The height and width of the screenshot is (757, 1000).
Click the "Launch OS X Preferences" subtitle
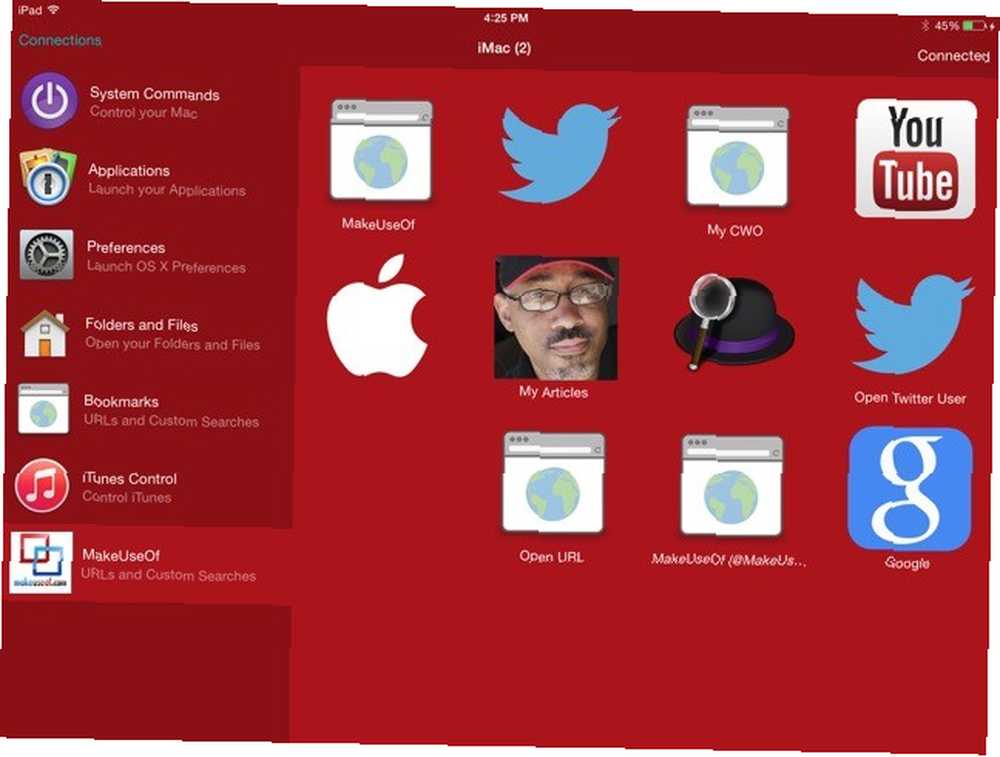click(x=166, y=267)
